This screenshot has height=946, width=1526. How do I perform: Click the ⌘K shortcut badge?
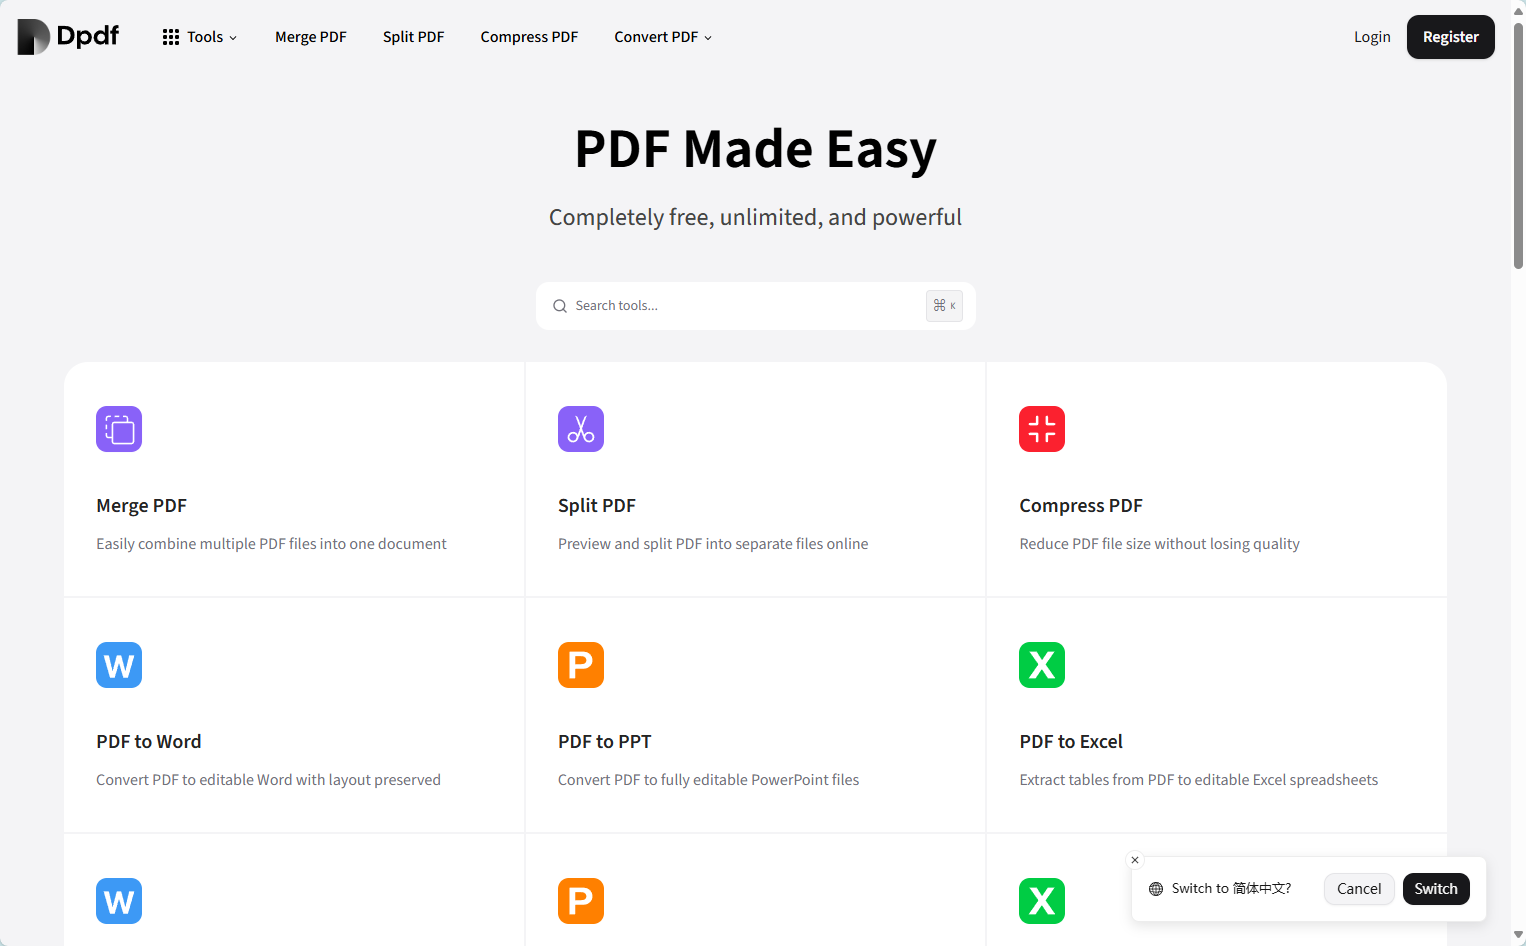[x=944, y=306]
